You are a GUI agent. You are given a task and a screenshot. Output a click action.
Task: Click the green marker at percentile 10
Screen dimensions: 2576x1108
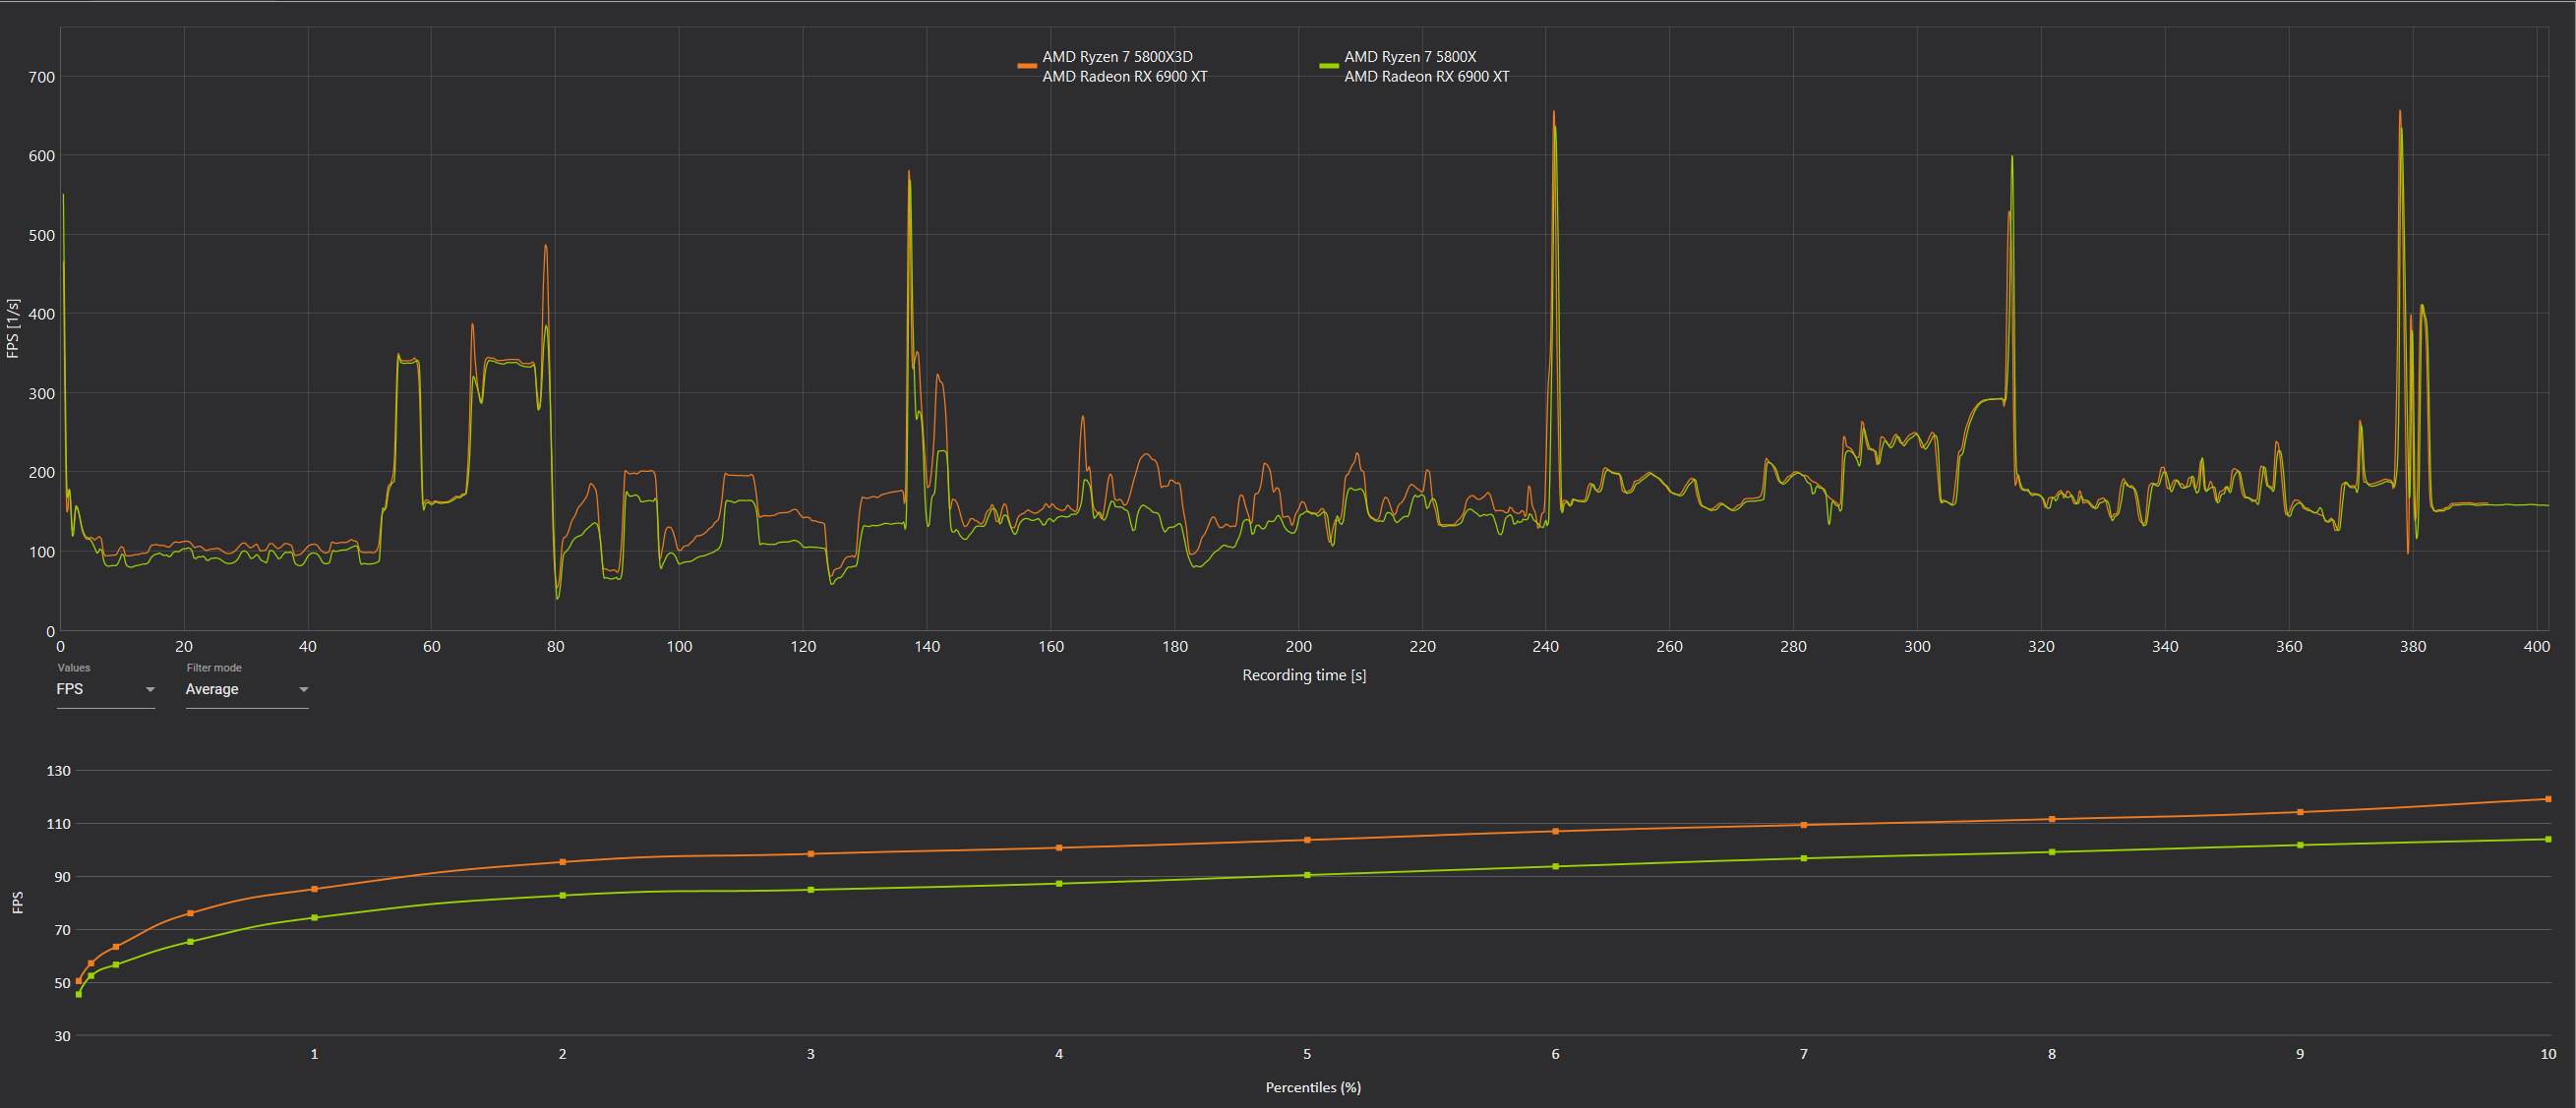2547,839
